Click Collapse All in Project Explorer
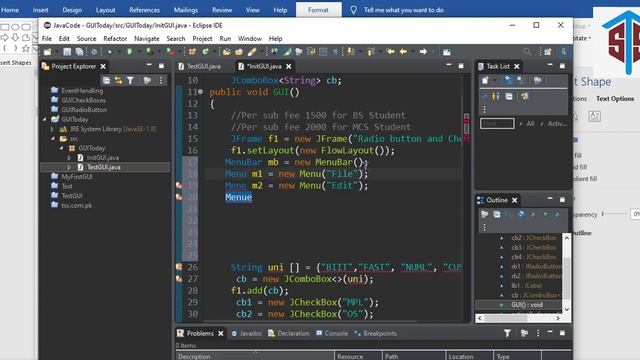Screen dimensions: 640x360 click(x=106, y=80)
